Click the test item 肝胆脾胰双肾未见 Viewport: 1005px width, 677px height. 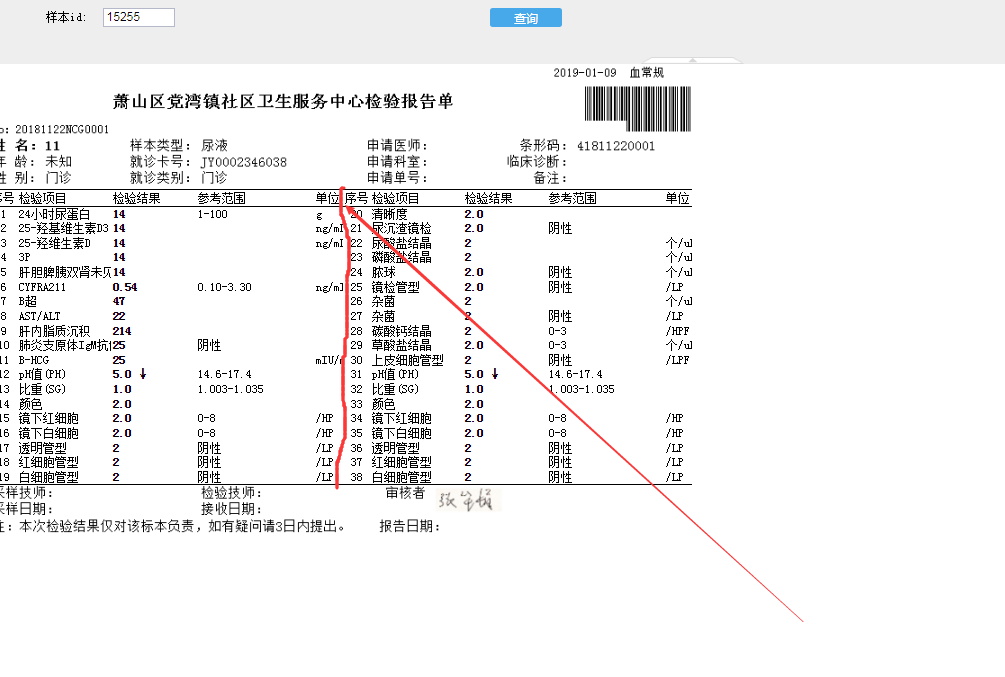65,272
